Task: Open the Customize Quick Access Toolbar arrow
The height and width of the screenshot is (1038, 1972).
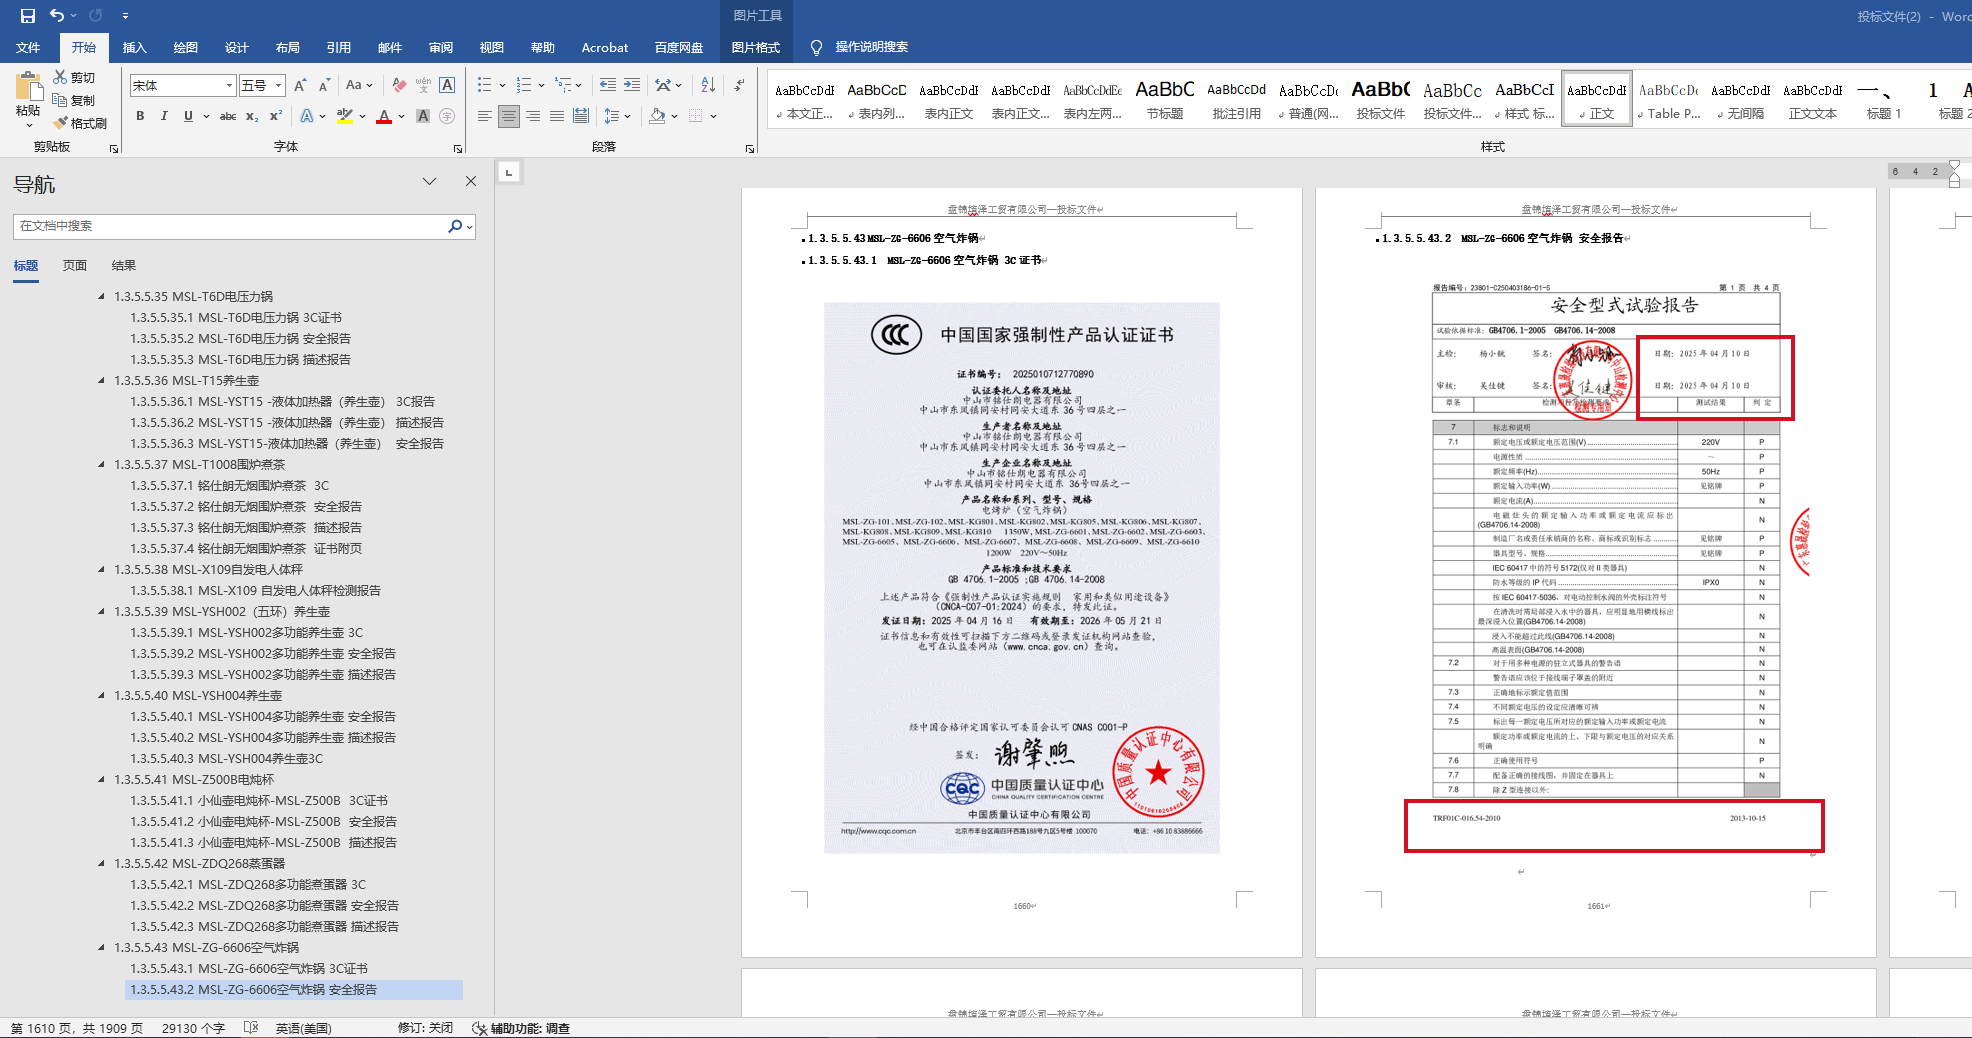Action: [x=125, y=16]
